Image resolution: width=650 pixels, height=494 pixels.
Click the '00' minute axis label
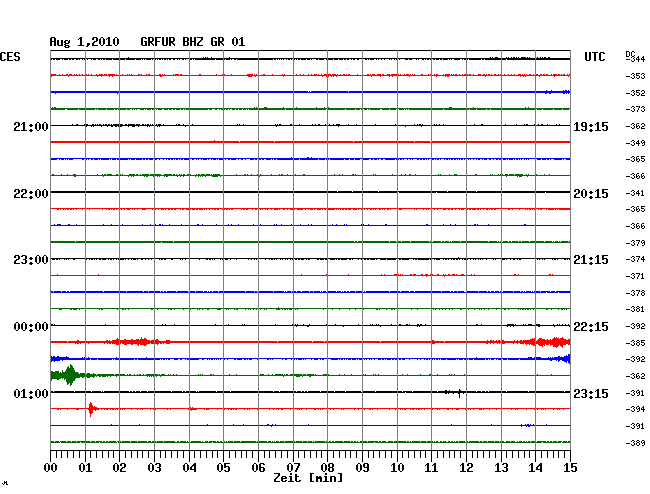[x=51, y=468]
